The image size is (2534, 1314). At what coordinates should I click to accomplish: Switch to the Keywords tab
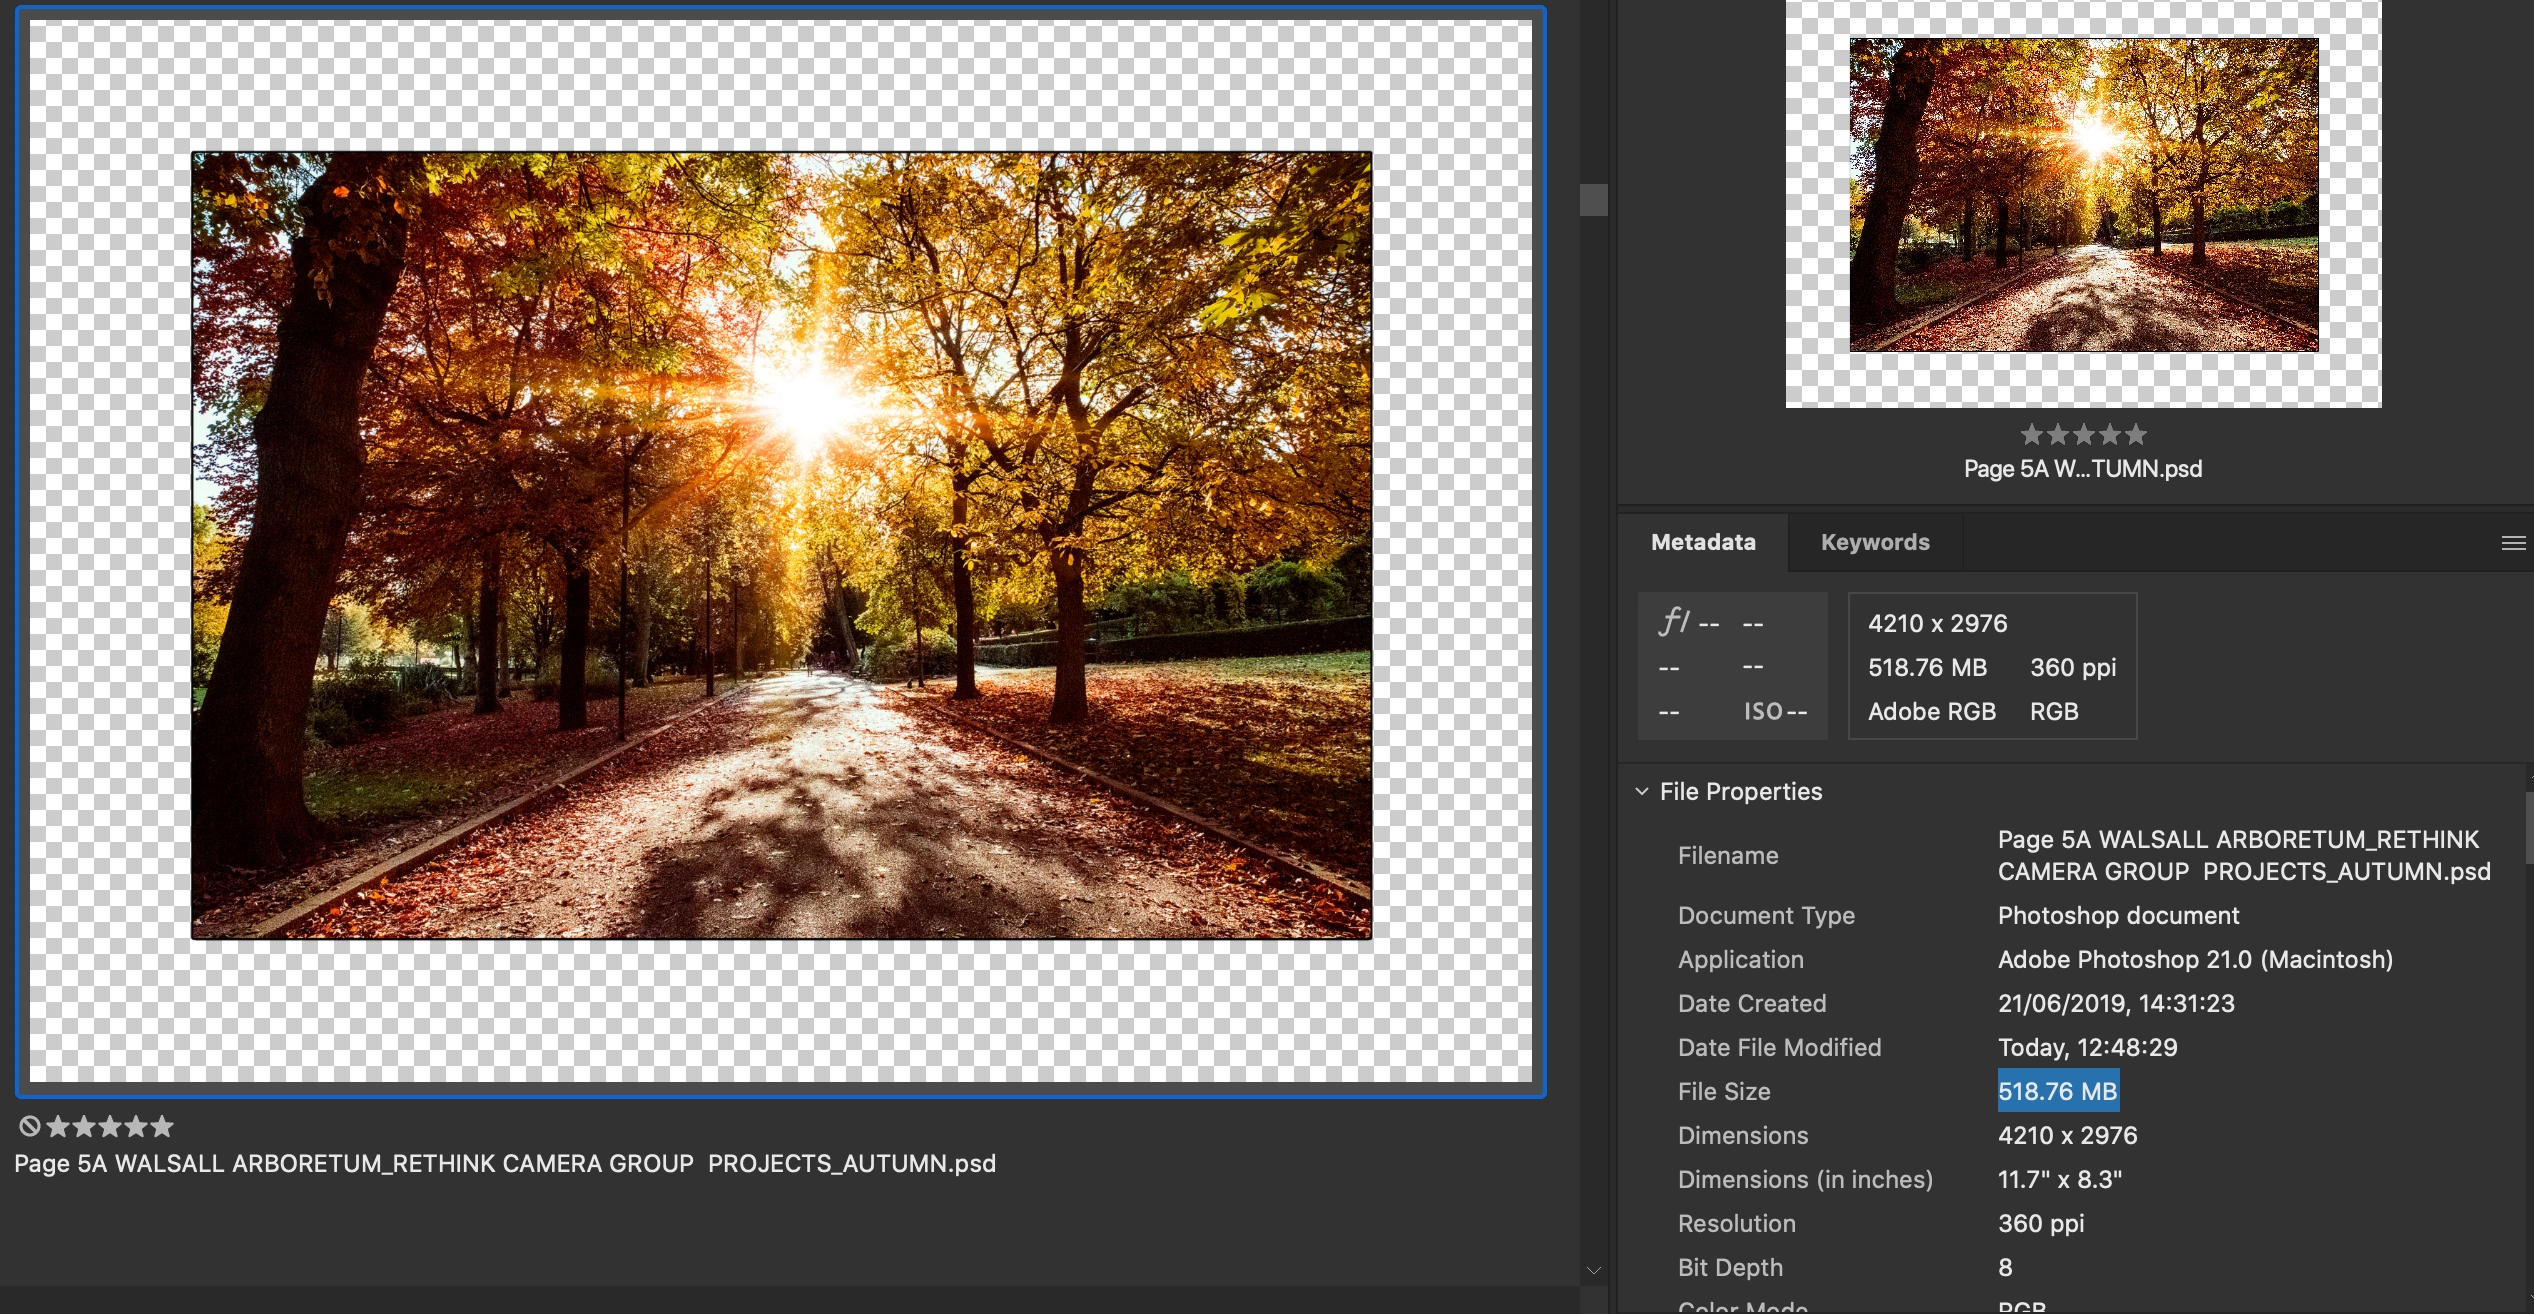1875,542
